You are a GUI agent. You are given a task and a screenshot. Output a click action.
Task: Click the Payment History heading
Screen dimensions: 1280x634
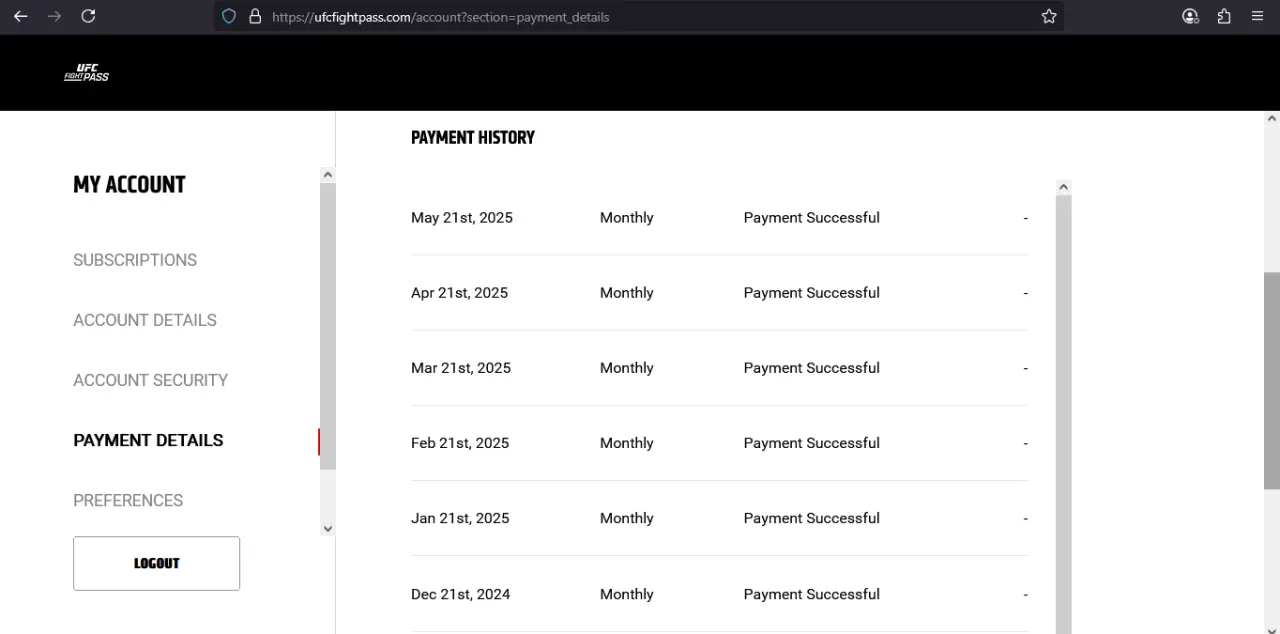(473, 138)
